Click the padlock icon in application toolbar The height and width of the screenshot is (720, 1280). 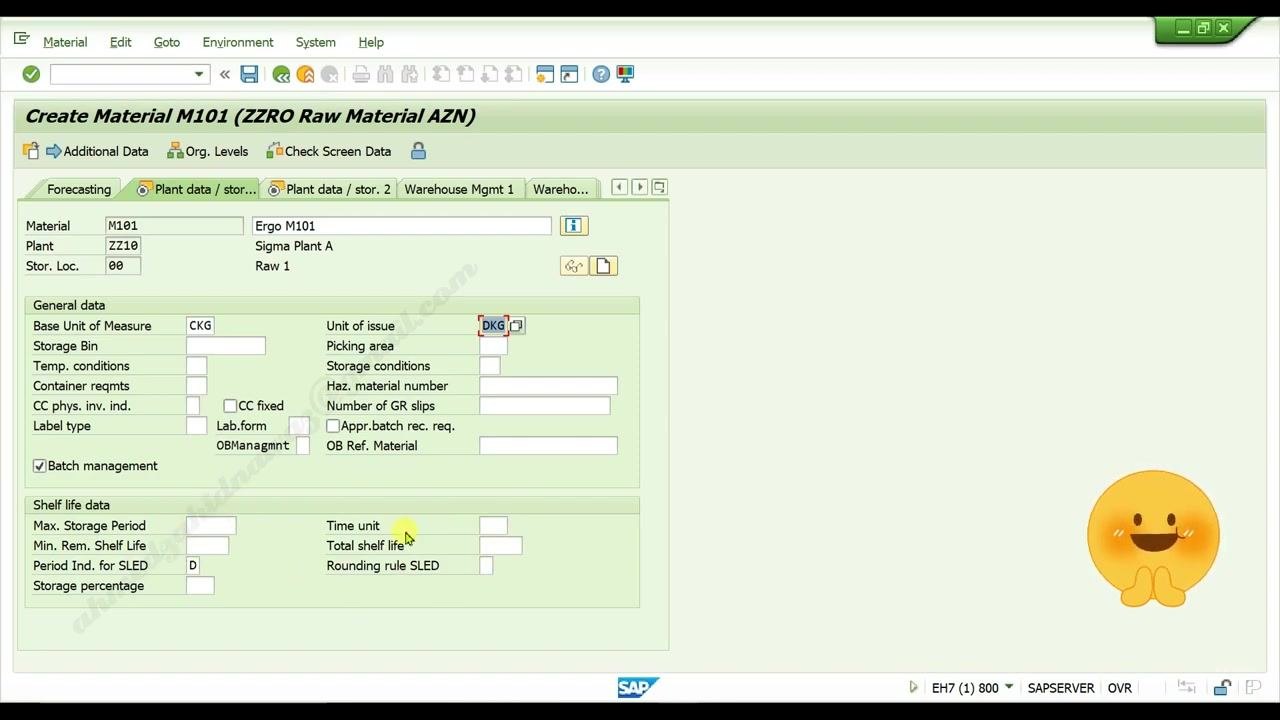(x=418, y=151)
